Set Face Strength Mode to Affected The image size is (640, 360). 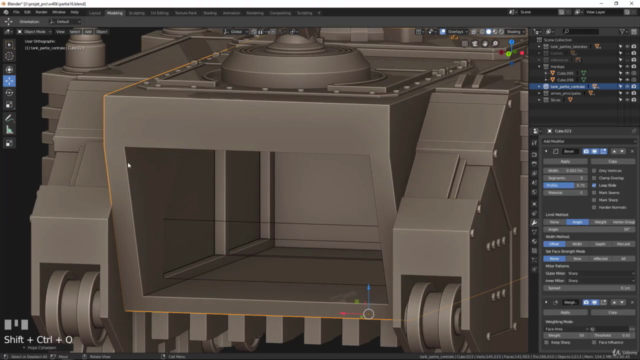pyautogui.click(x=600, y=259)
